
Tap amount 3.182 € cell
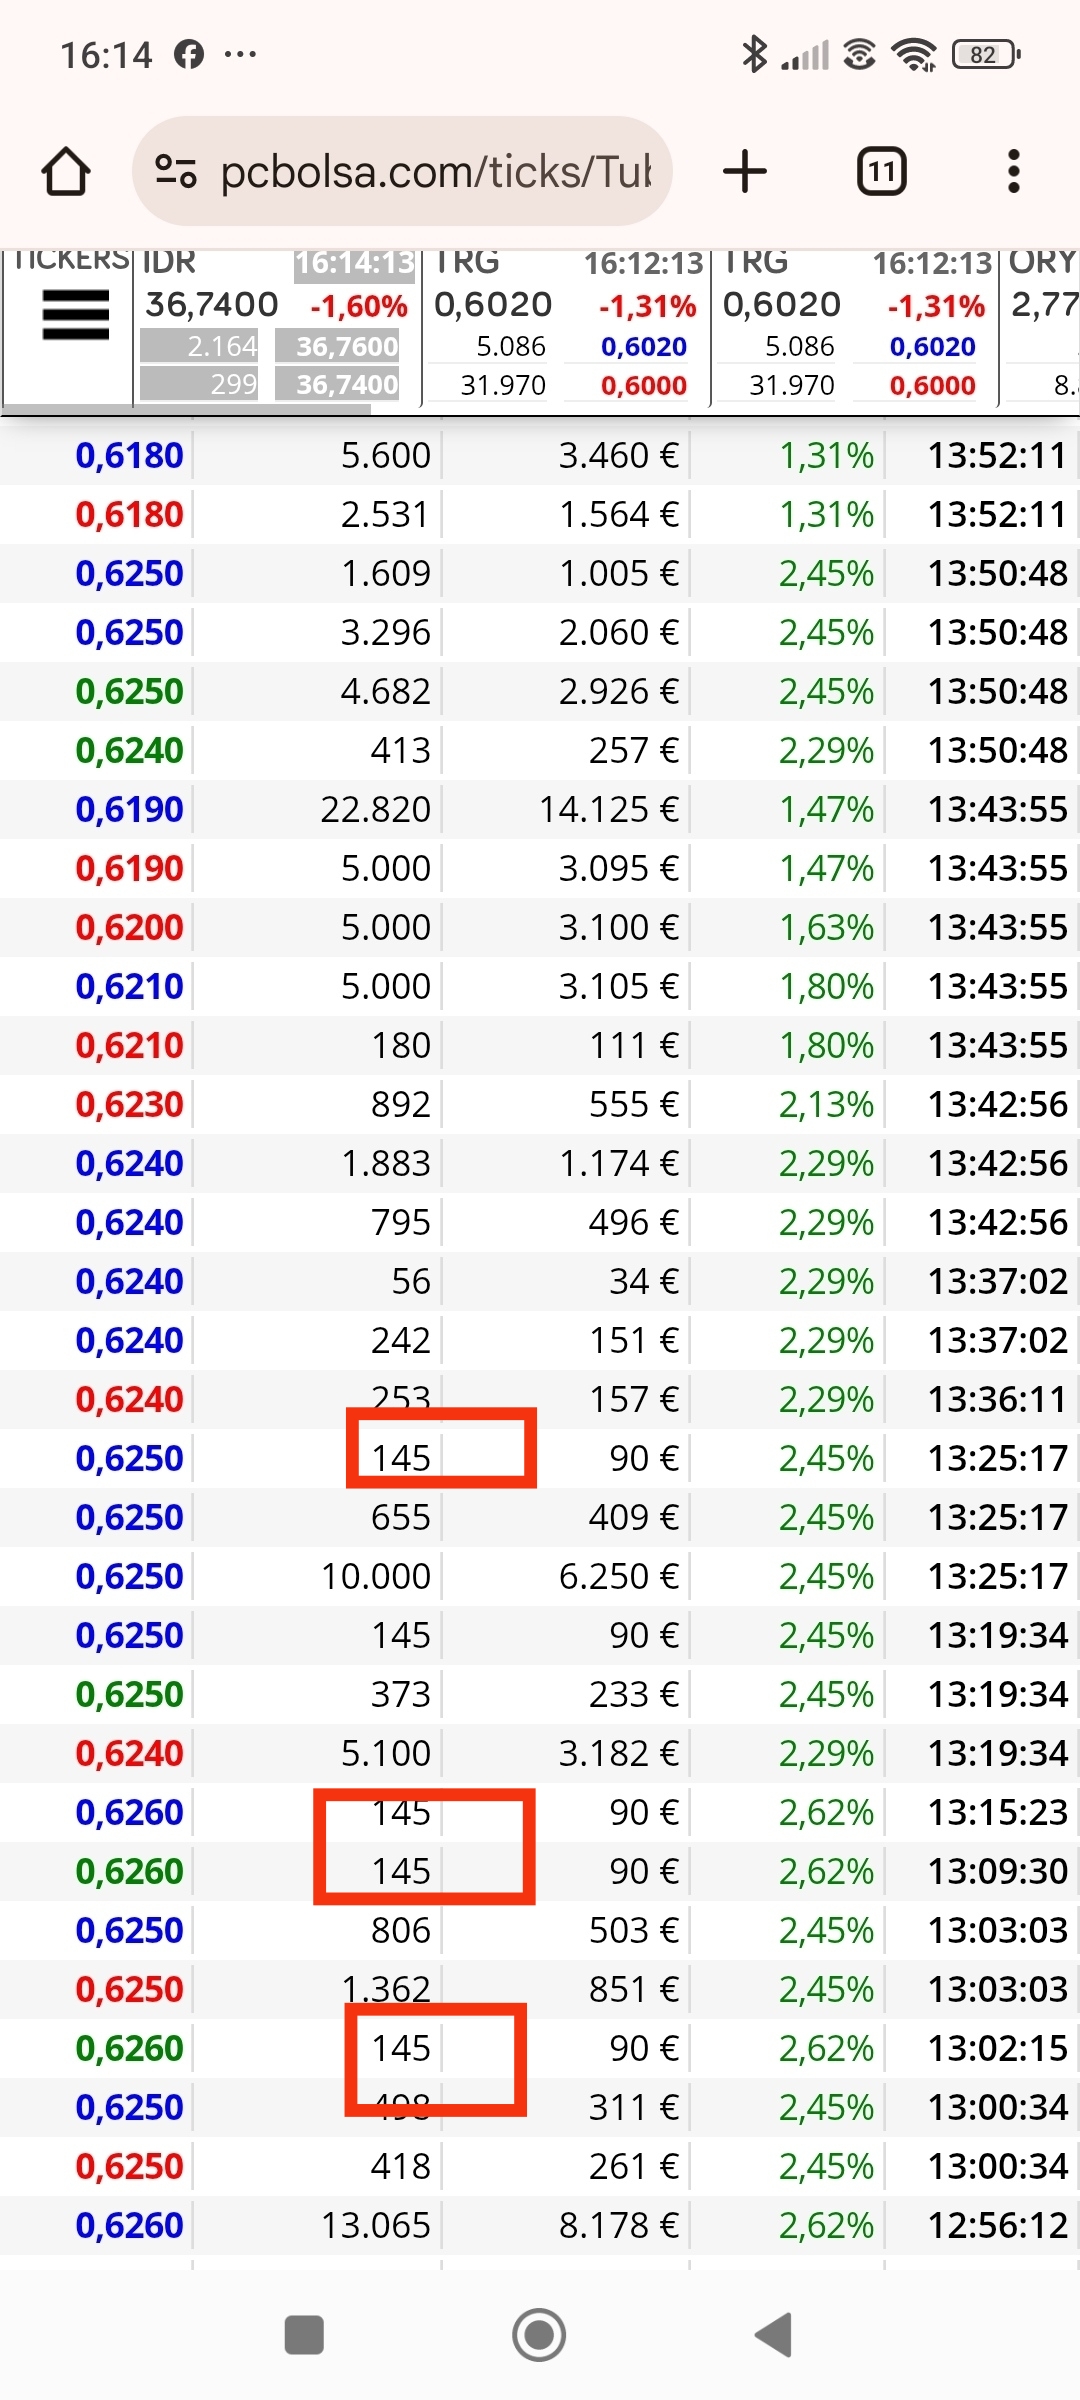click(618, 1753)
